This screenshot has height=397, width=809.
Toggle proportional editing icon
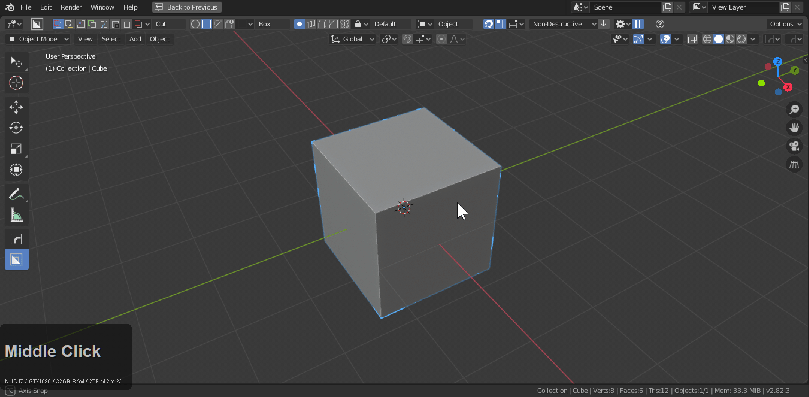click(441, 39)
